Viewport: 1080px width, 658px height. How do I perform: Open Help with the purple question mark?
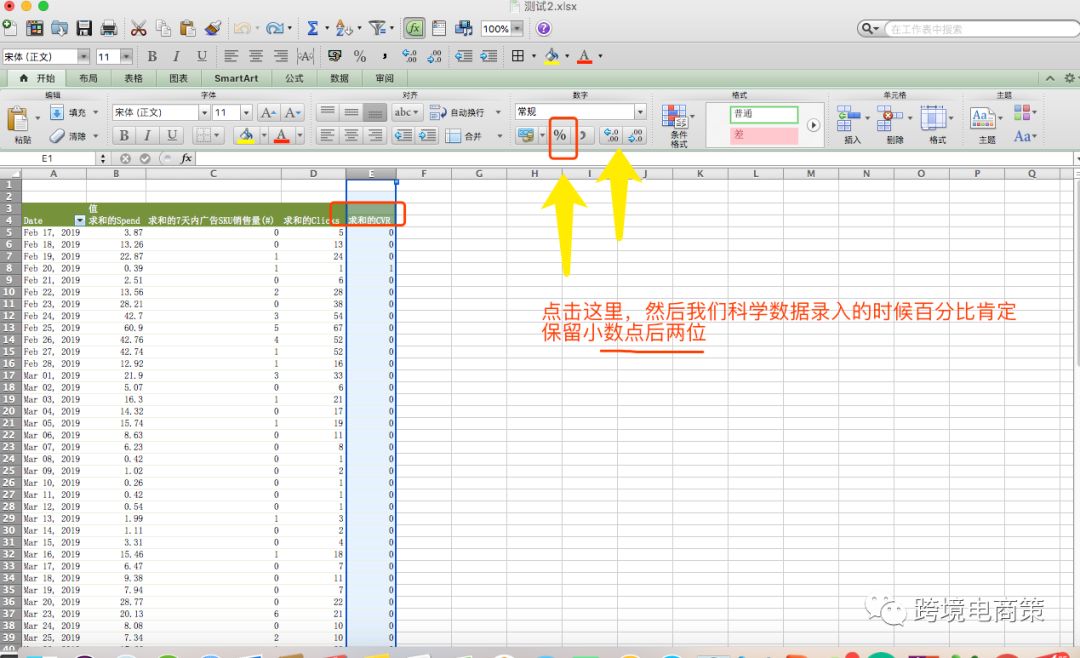tap(543, 28)
